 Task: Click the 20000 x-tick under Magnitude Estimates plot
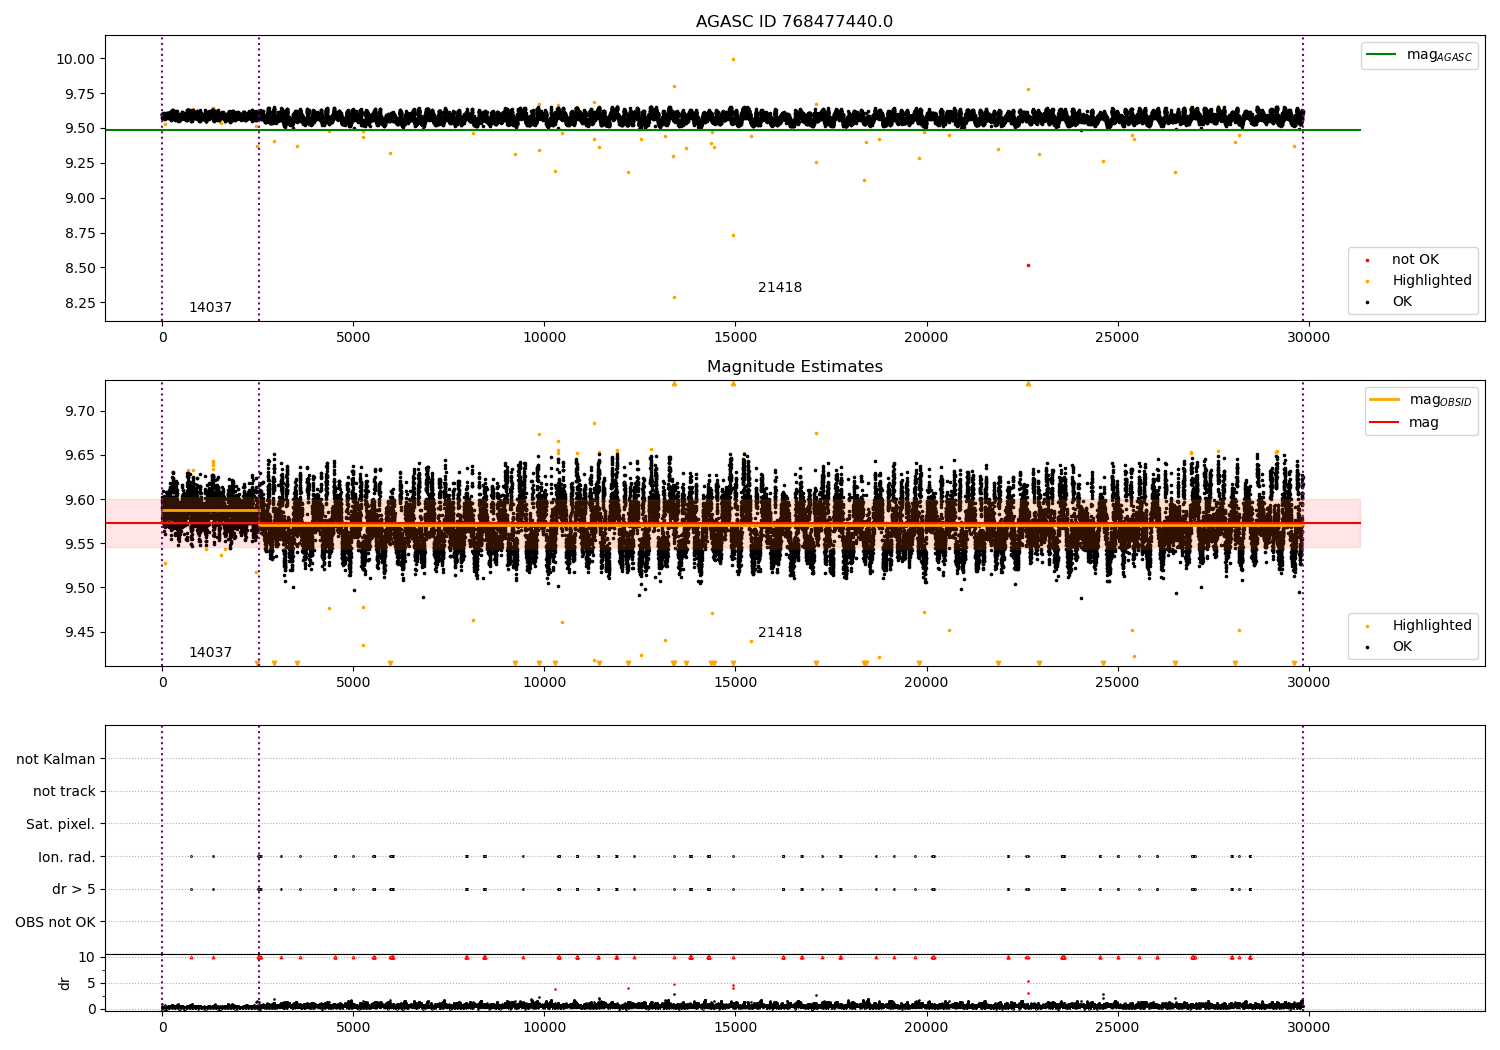(926, 683)
